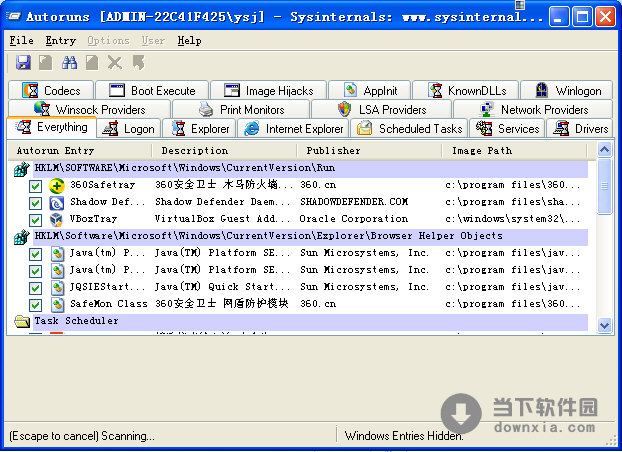Sort by Publisher column header
The image size is (622, 452).
click(369, 151)
